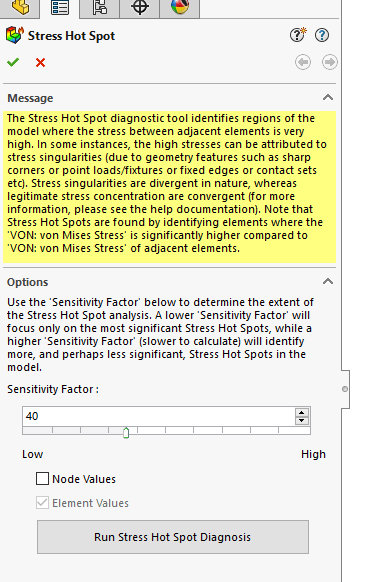Click the Element Values checkbox
This screenshot has width=389, height=582.
pyautogui.click(x=42, y=503)
